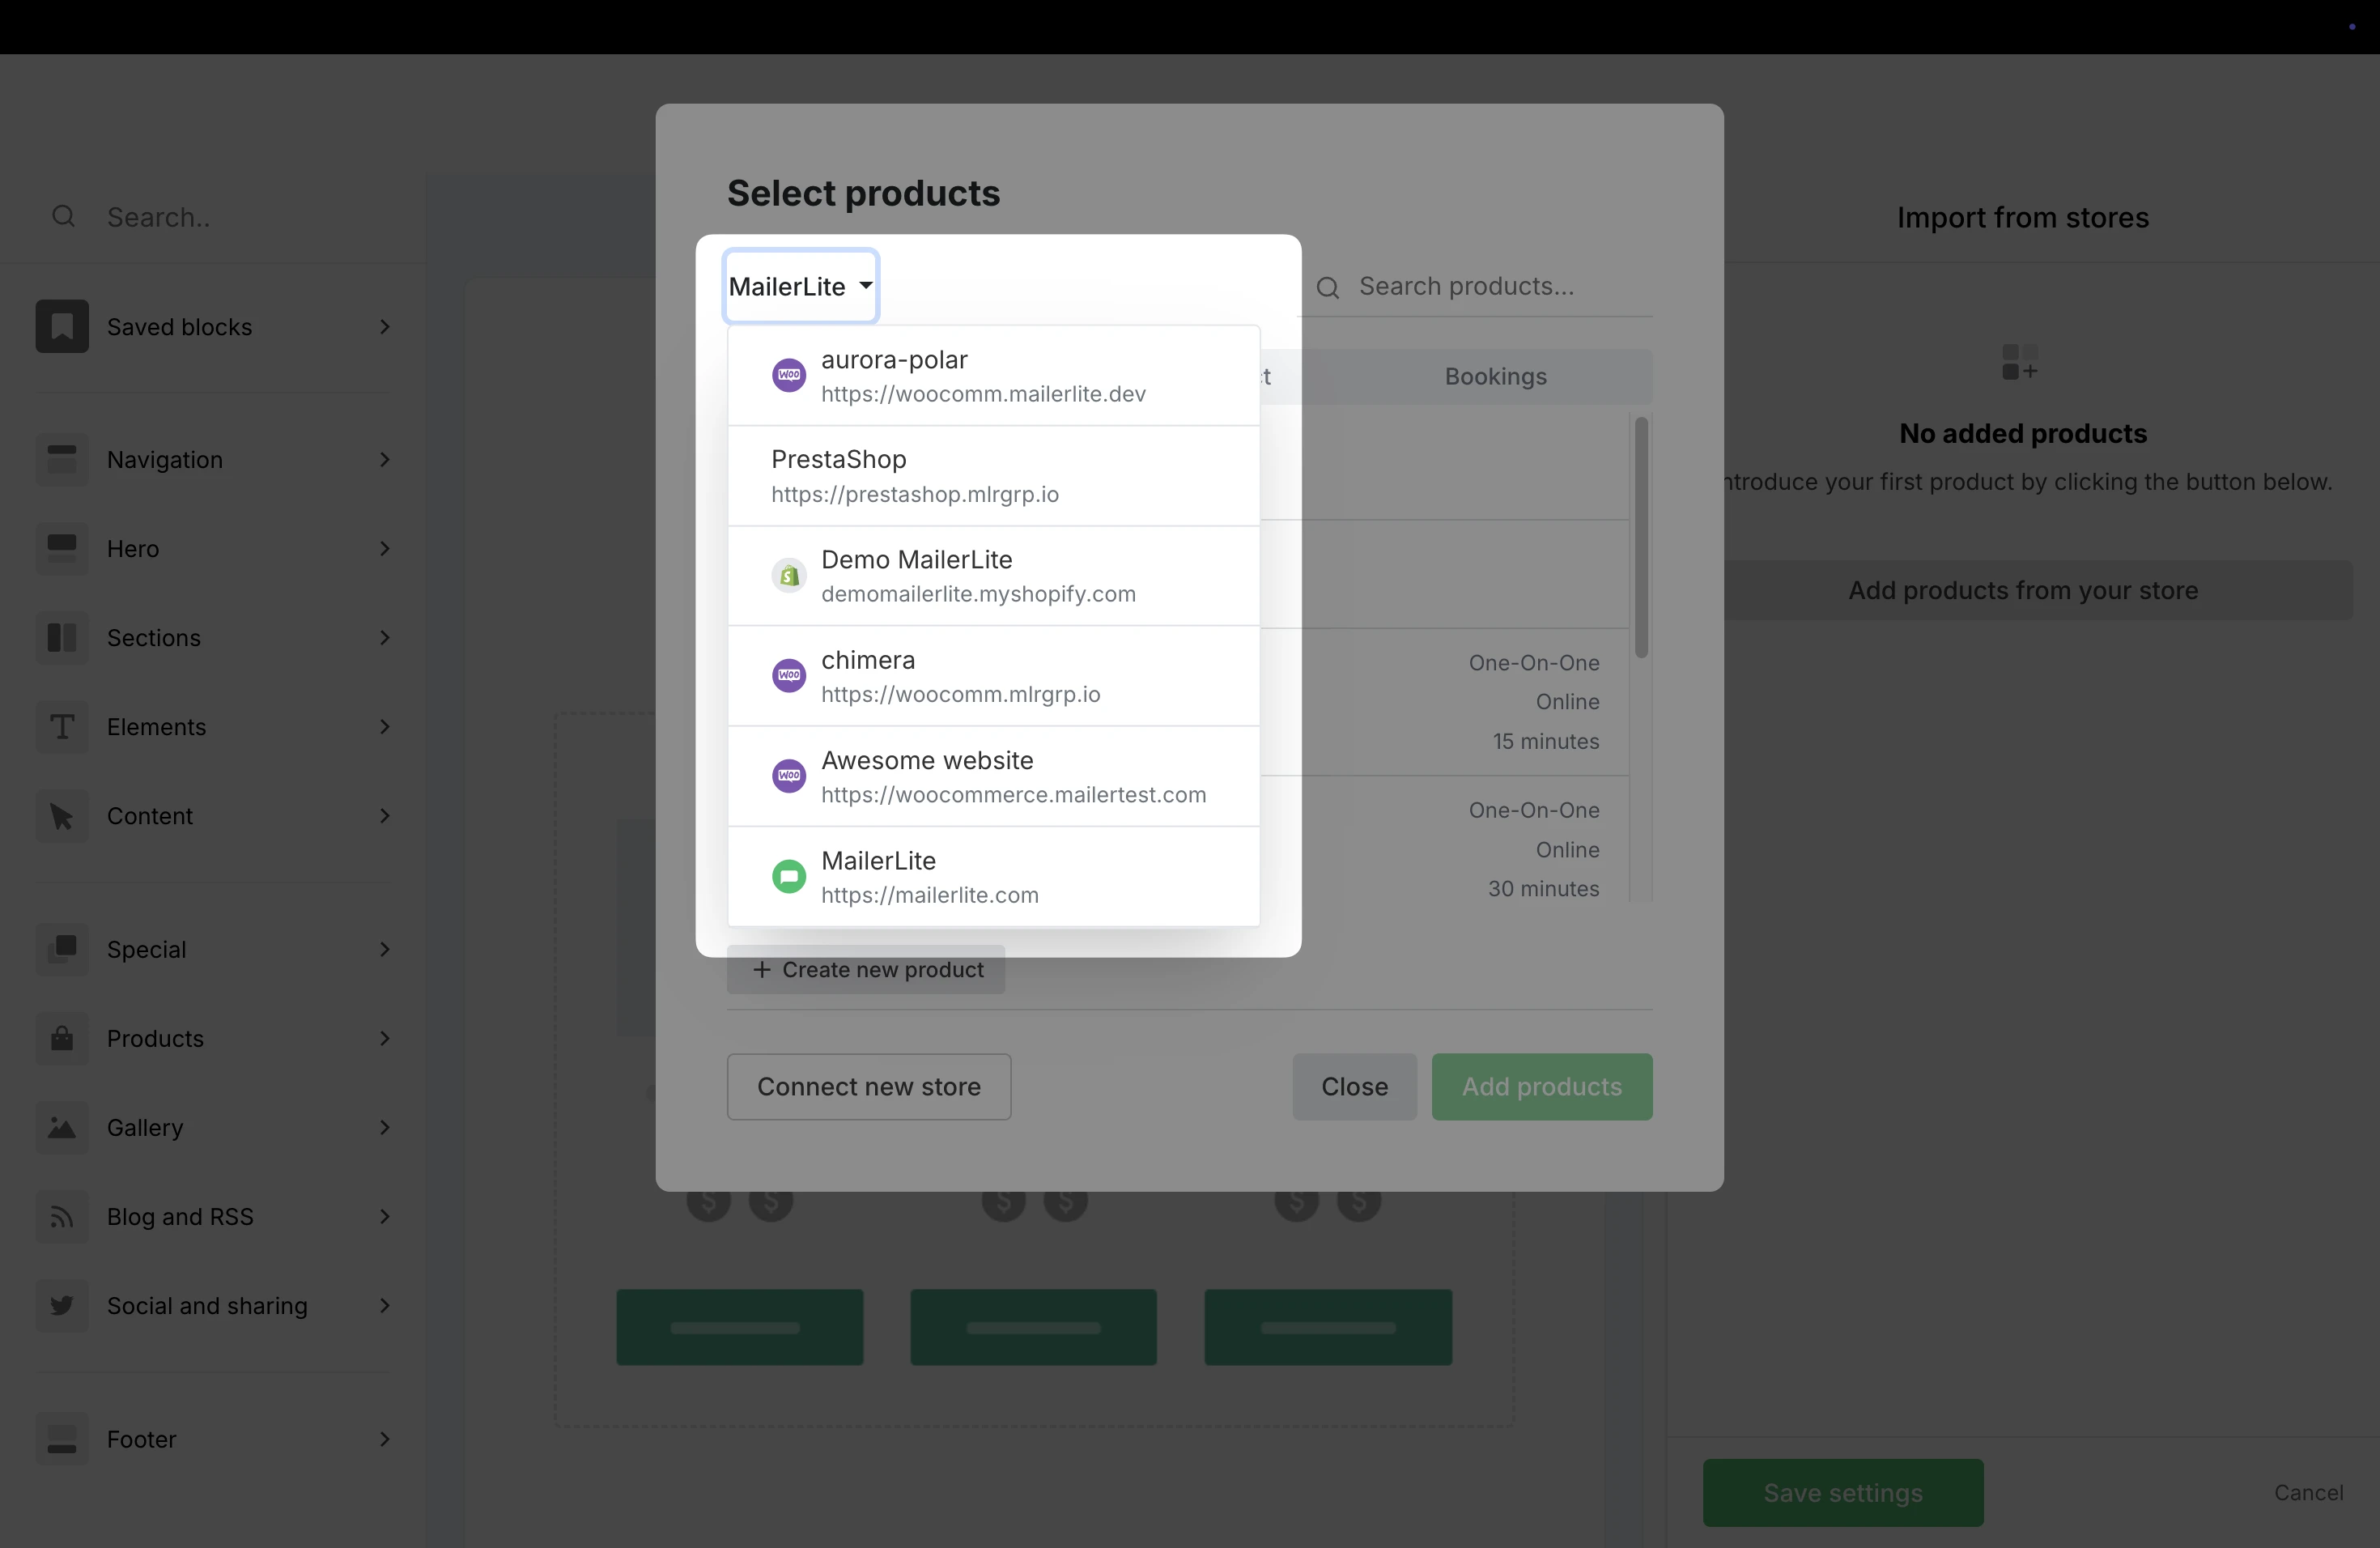Click the Blog and RSS feed icon

pyautogui.click(x=62, y=1216)
